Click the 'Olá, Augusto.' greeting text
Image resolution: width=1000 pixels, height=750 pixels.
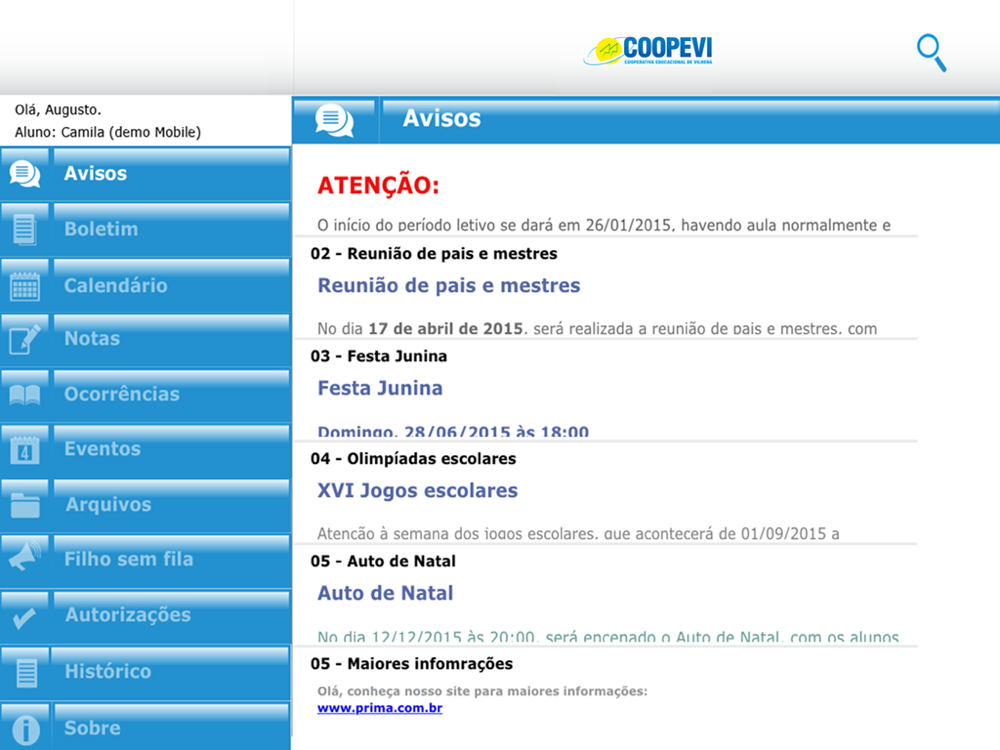click(58, 110)
